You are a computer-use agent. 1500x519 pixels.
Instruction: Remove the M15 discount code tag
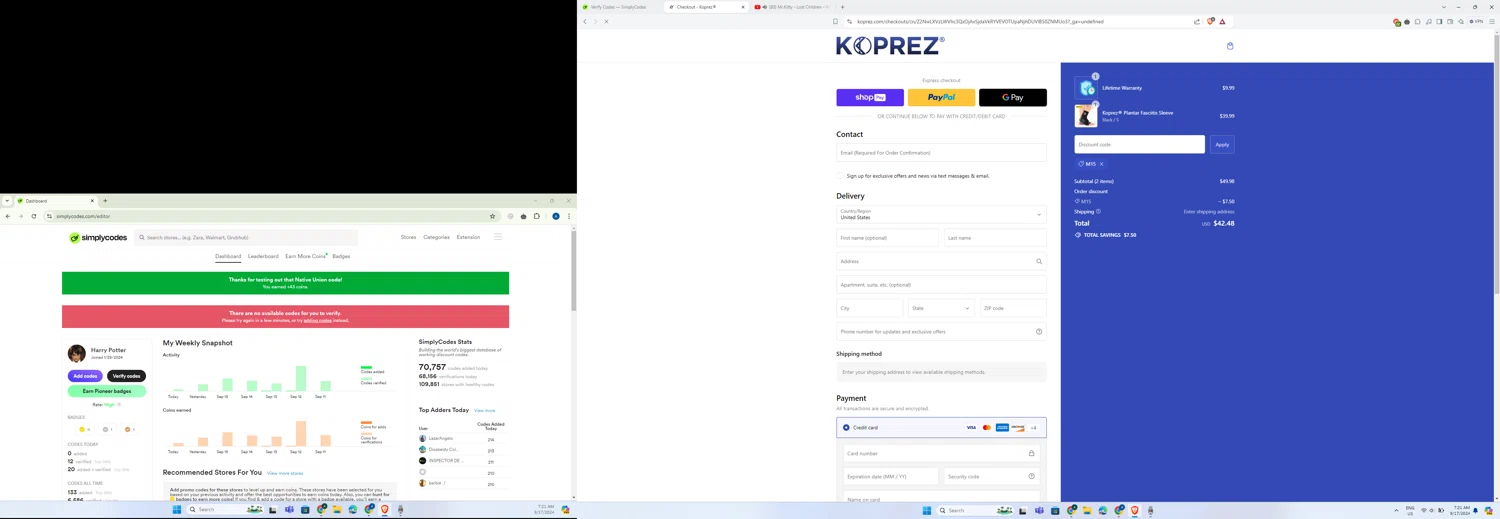tap(1102, 164)
